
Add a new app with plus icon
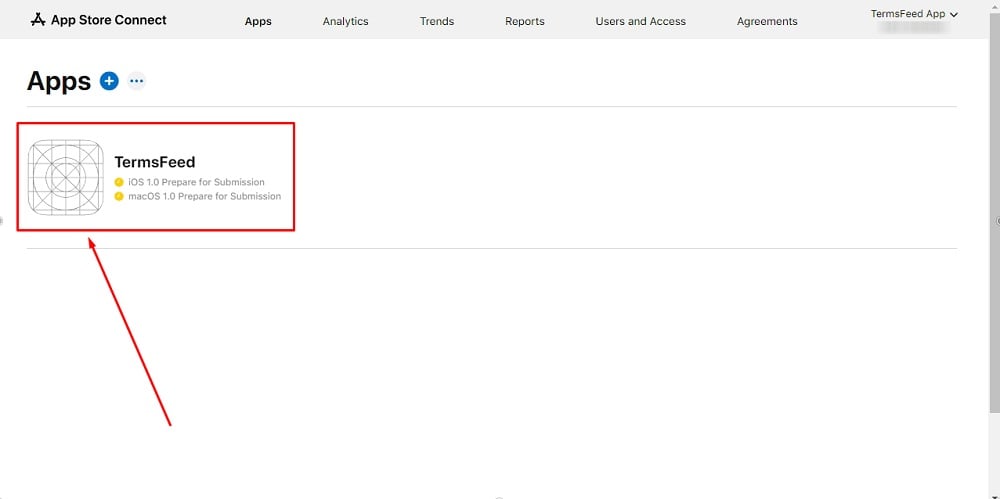click(109, 81)
